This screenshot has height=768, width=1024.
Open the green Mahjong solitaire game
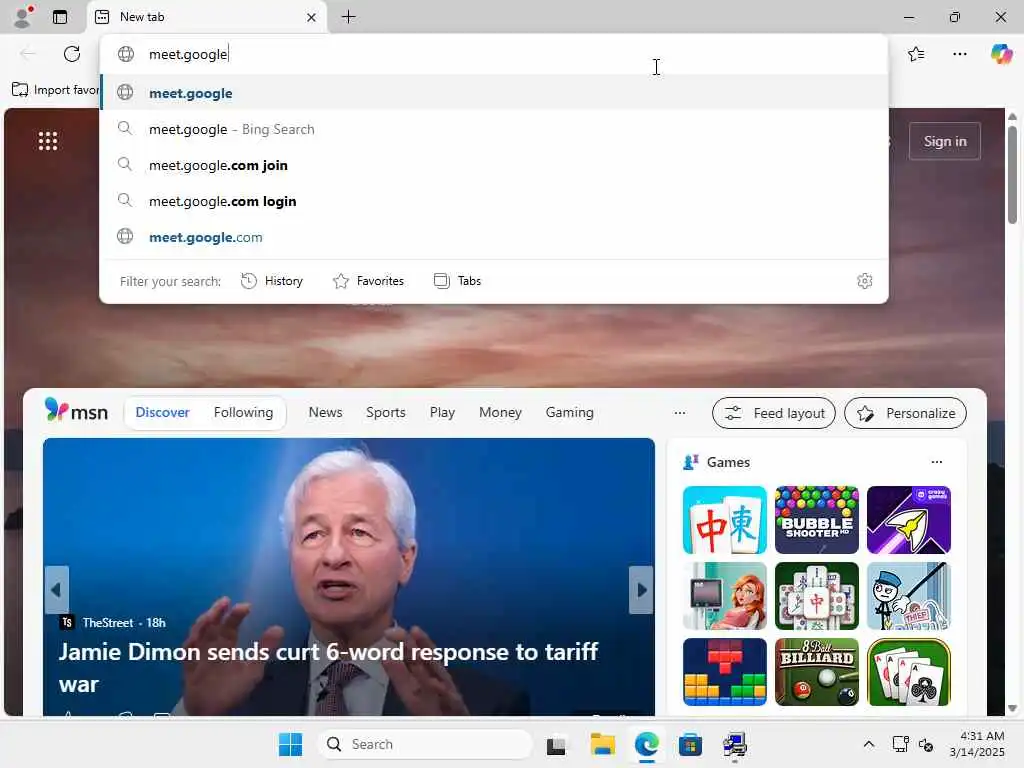click(x=816, y=596)
